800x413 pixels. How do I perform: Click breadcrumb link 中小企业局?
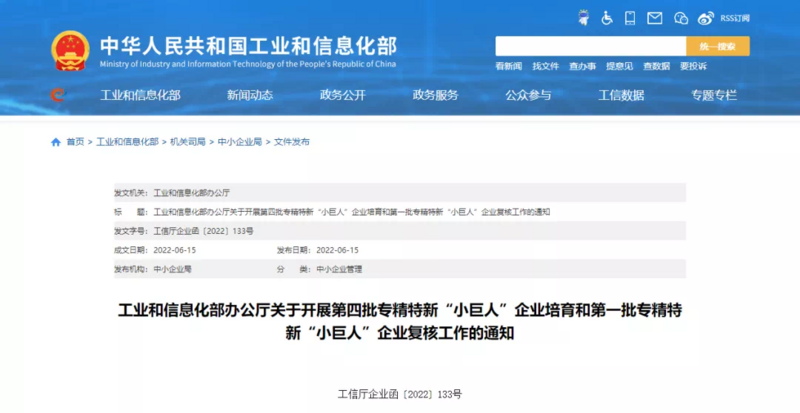click(240, 142)
